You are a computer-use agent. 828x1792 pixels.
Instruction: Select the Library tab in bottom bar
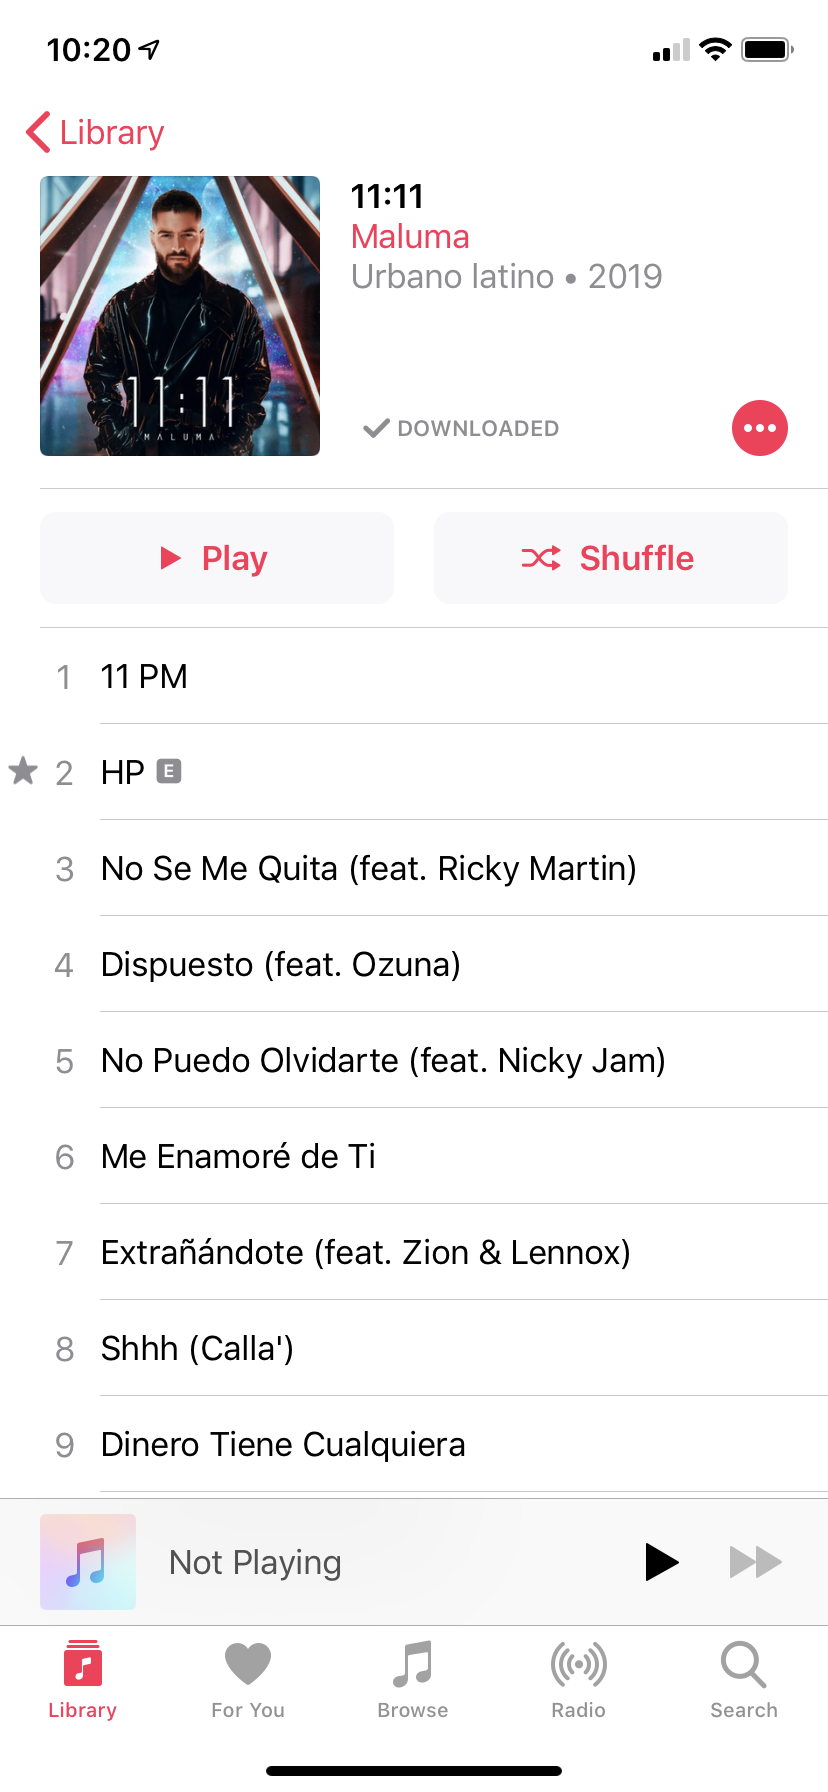[x=83, y=1680]
